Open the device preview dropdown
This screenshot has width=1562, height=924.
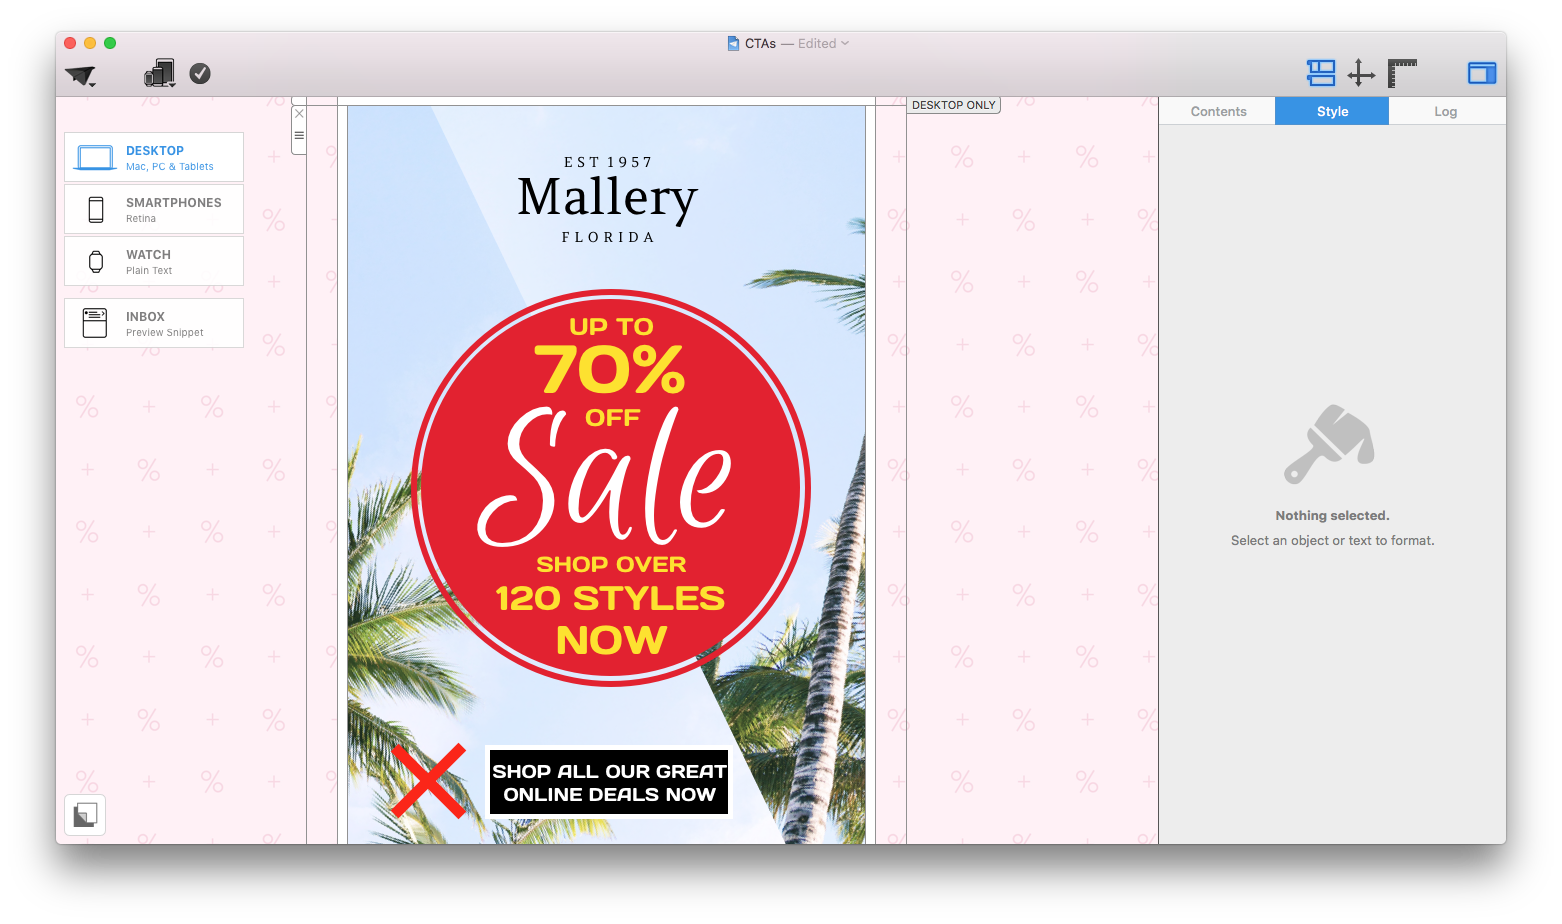(x=160, y=73)
